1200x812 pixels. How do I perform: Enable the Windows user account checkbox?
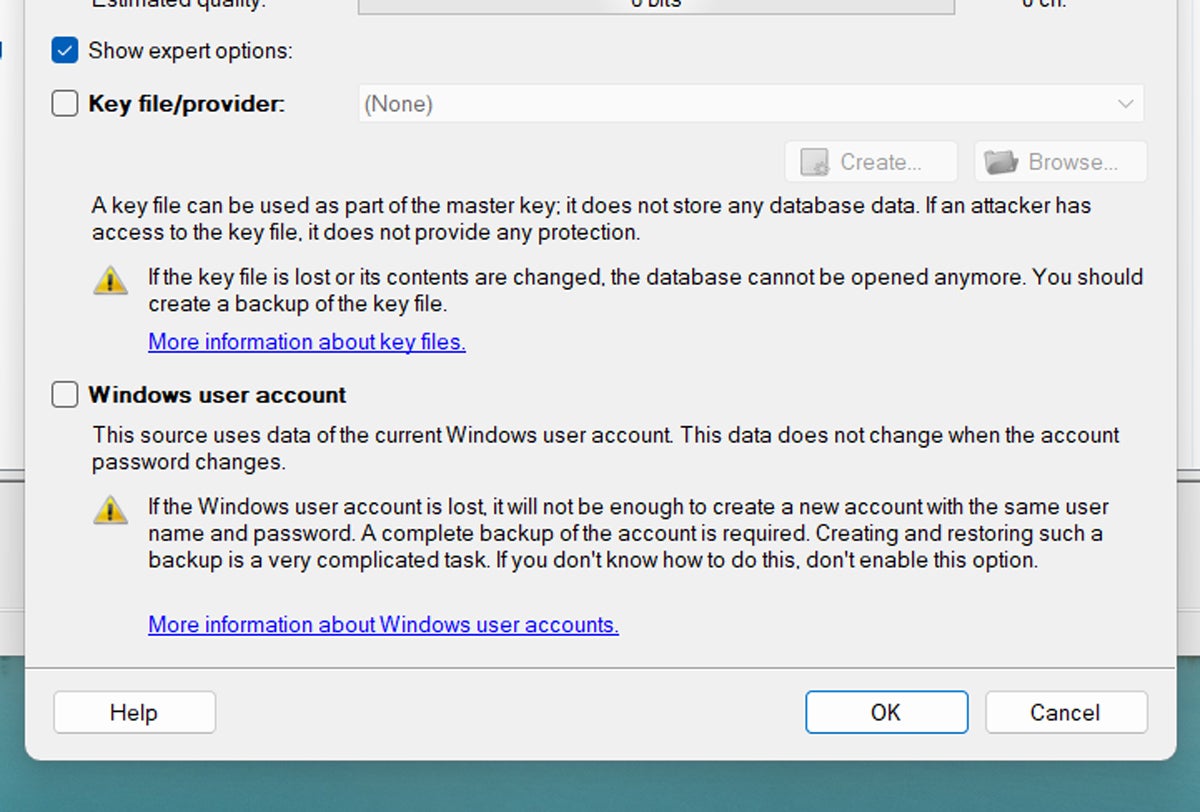point(65,395)
